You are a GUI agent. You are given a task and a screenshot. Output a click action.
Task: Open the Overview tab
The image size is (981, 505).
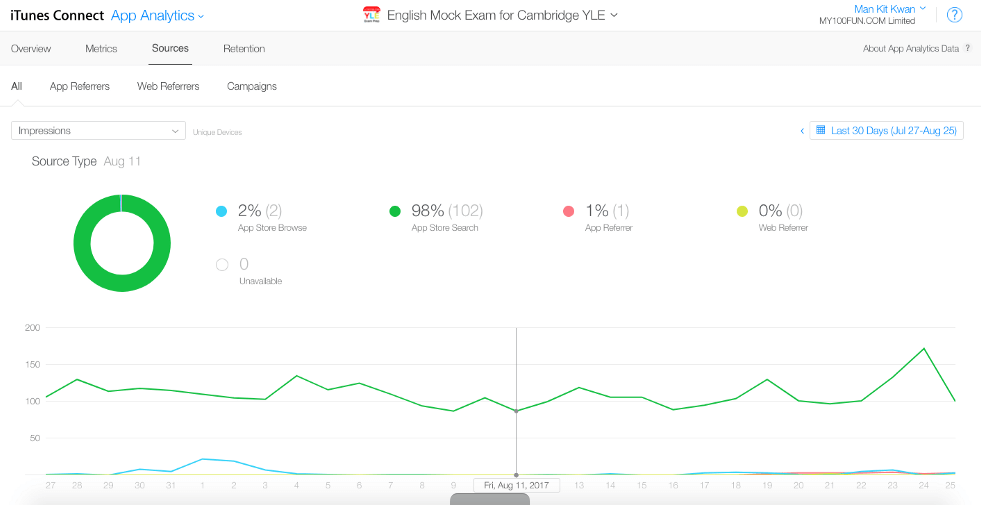click(31, 48)
